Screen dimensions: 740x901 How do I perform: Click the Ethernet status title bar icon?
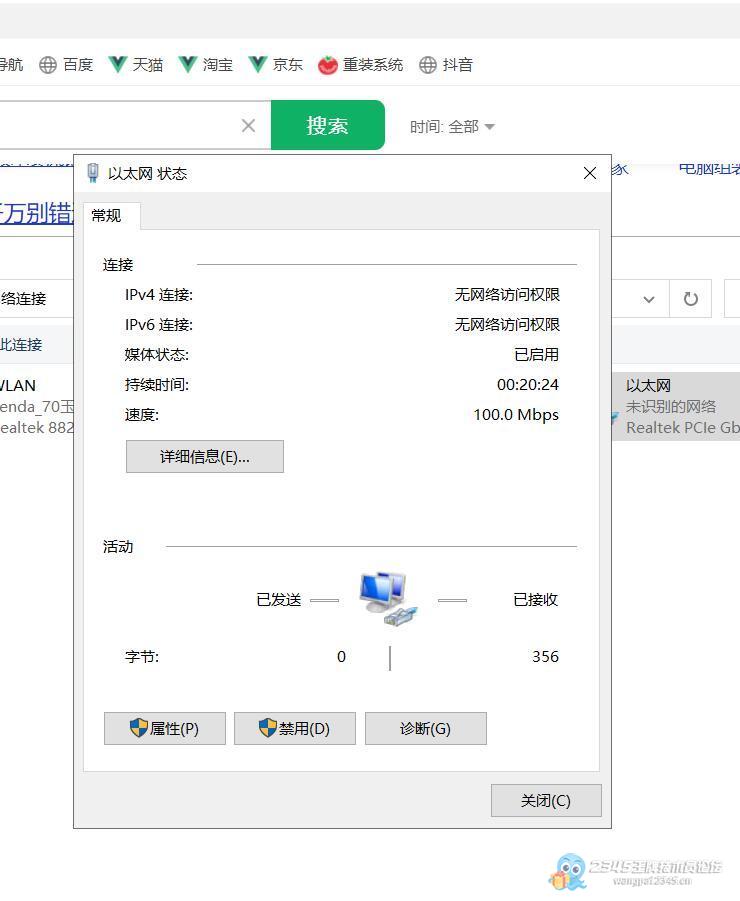[94, 173]
